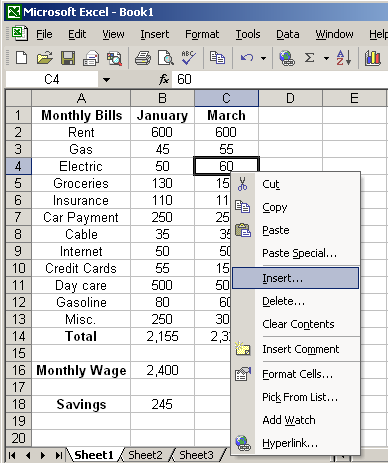Open the Chart Wizard icon
Image resolution: width=388 pixels, height=463 pixels.
[373, 58]
